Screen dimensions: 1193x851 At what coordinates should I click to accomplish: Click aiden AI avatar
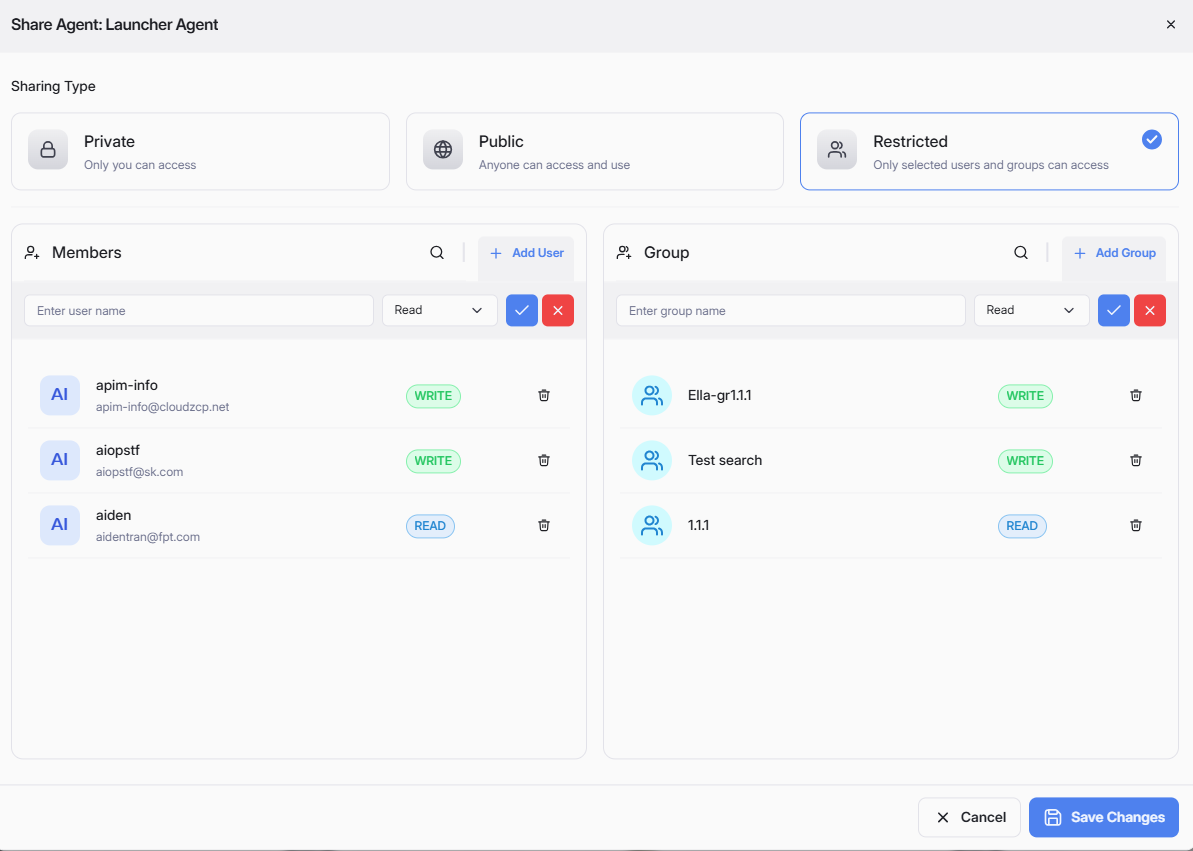pos(60,525)
